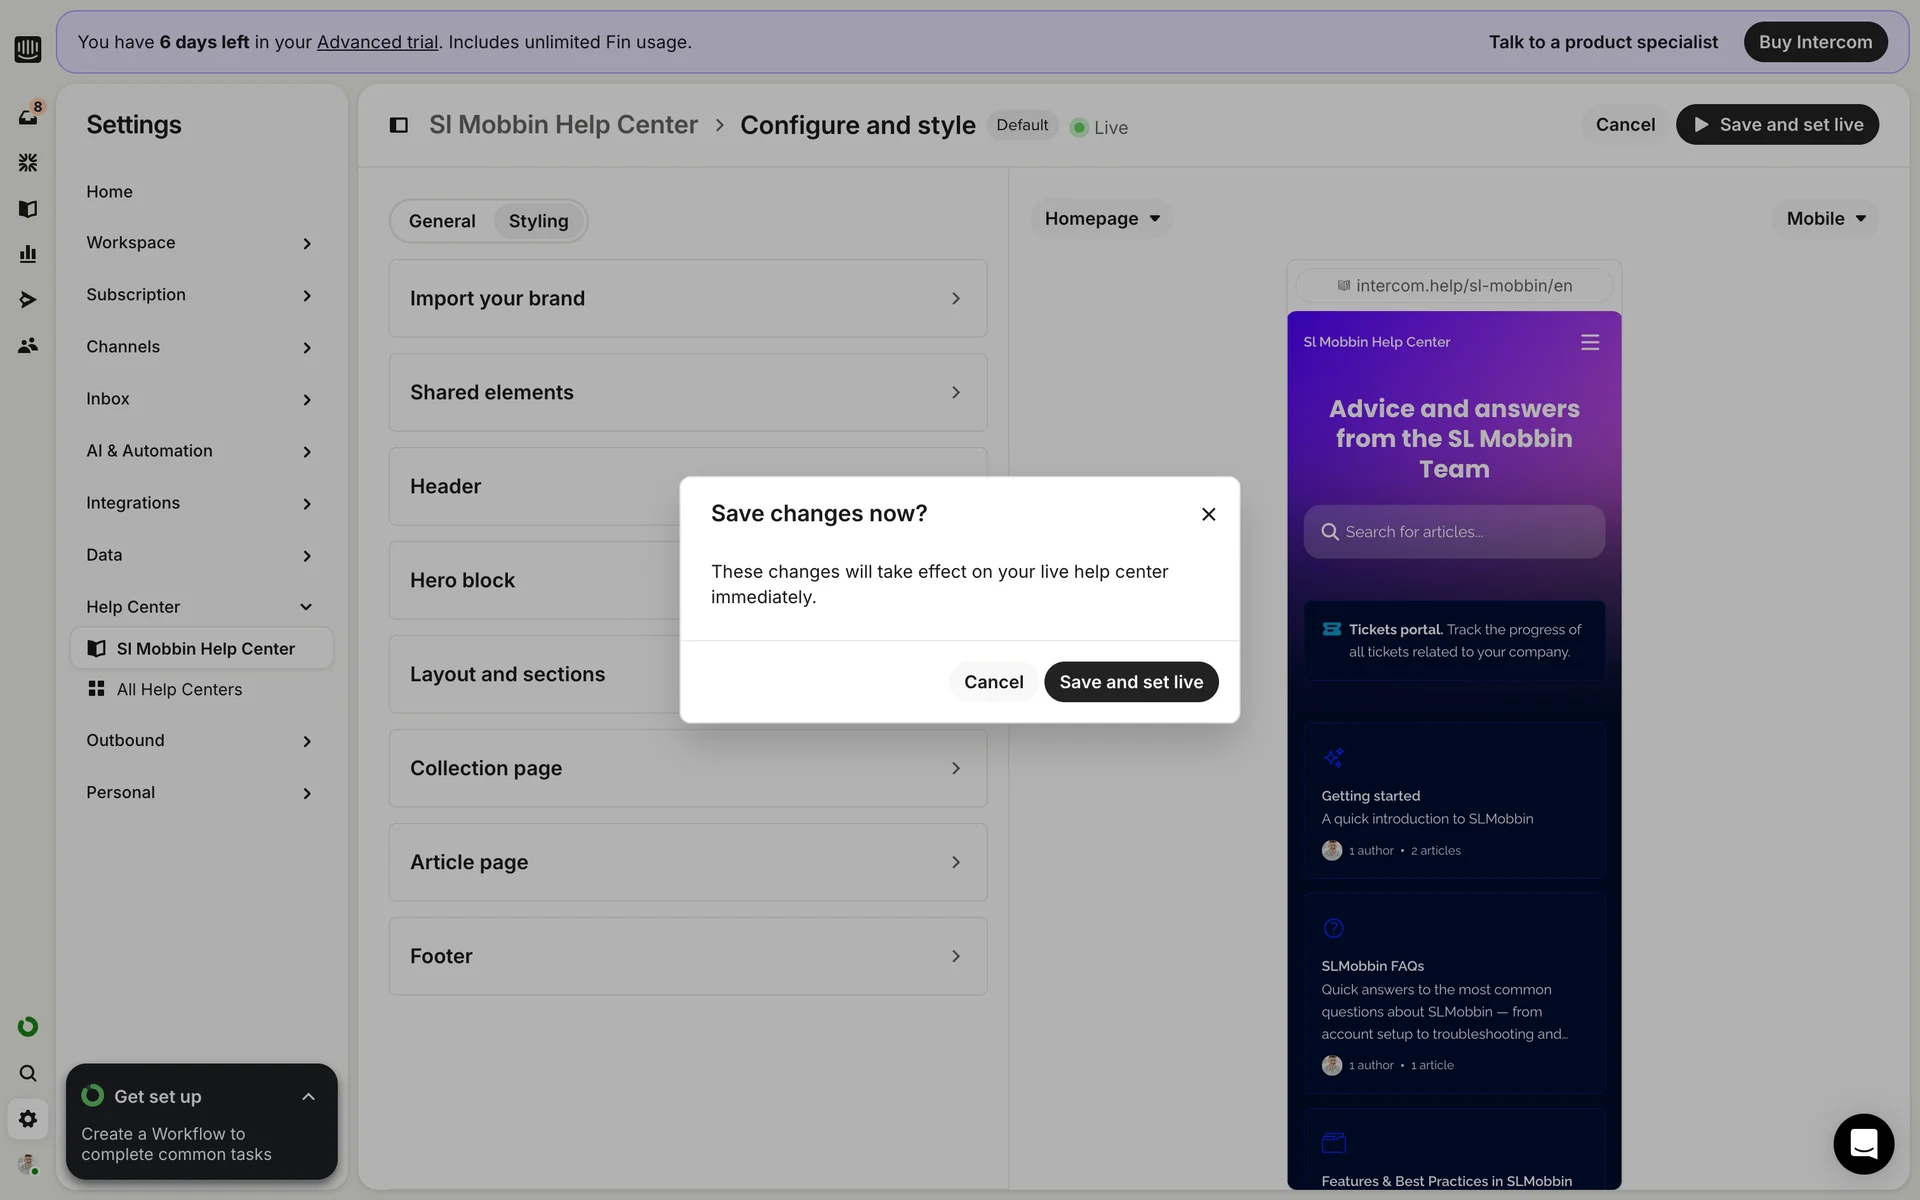
Task: Open the Reports bar chart icon
Action: (28, 254)
